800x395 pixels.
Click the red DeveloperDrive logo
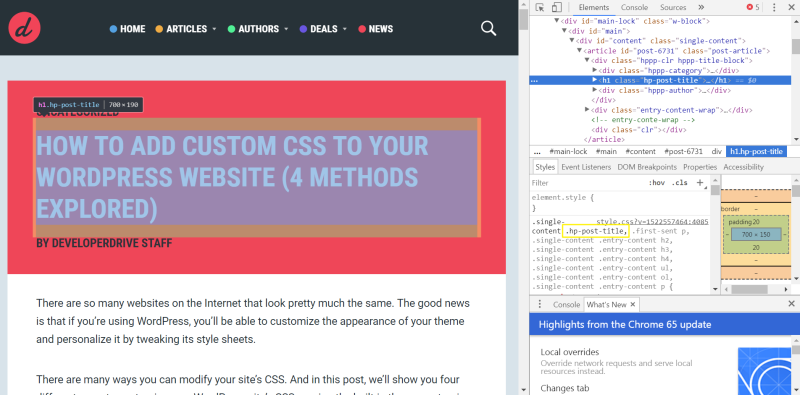24,28
